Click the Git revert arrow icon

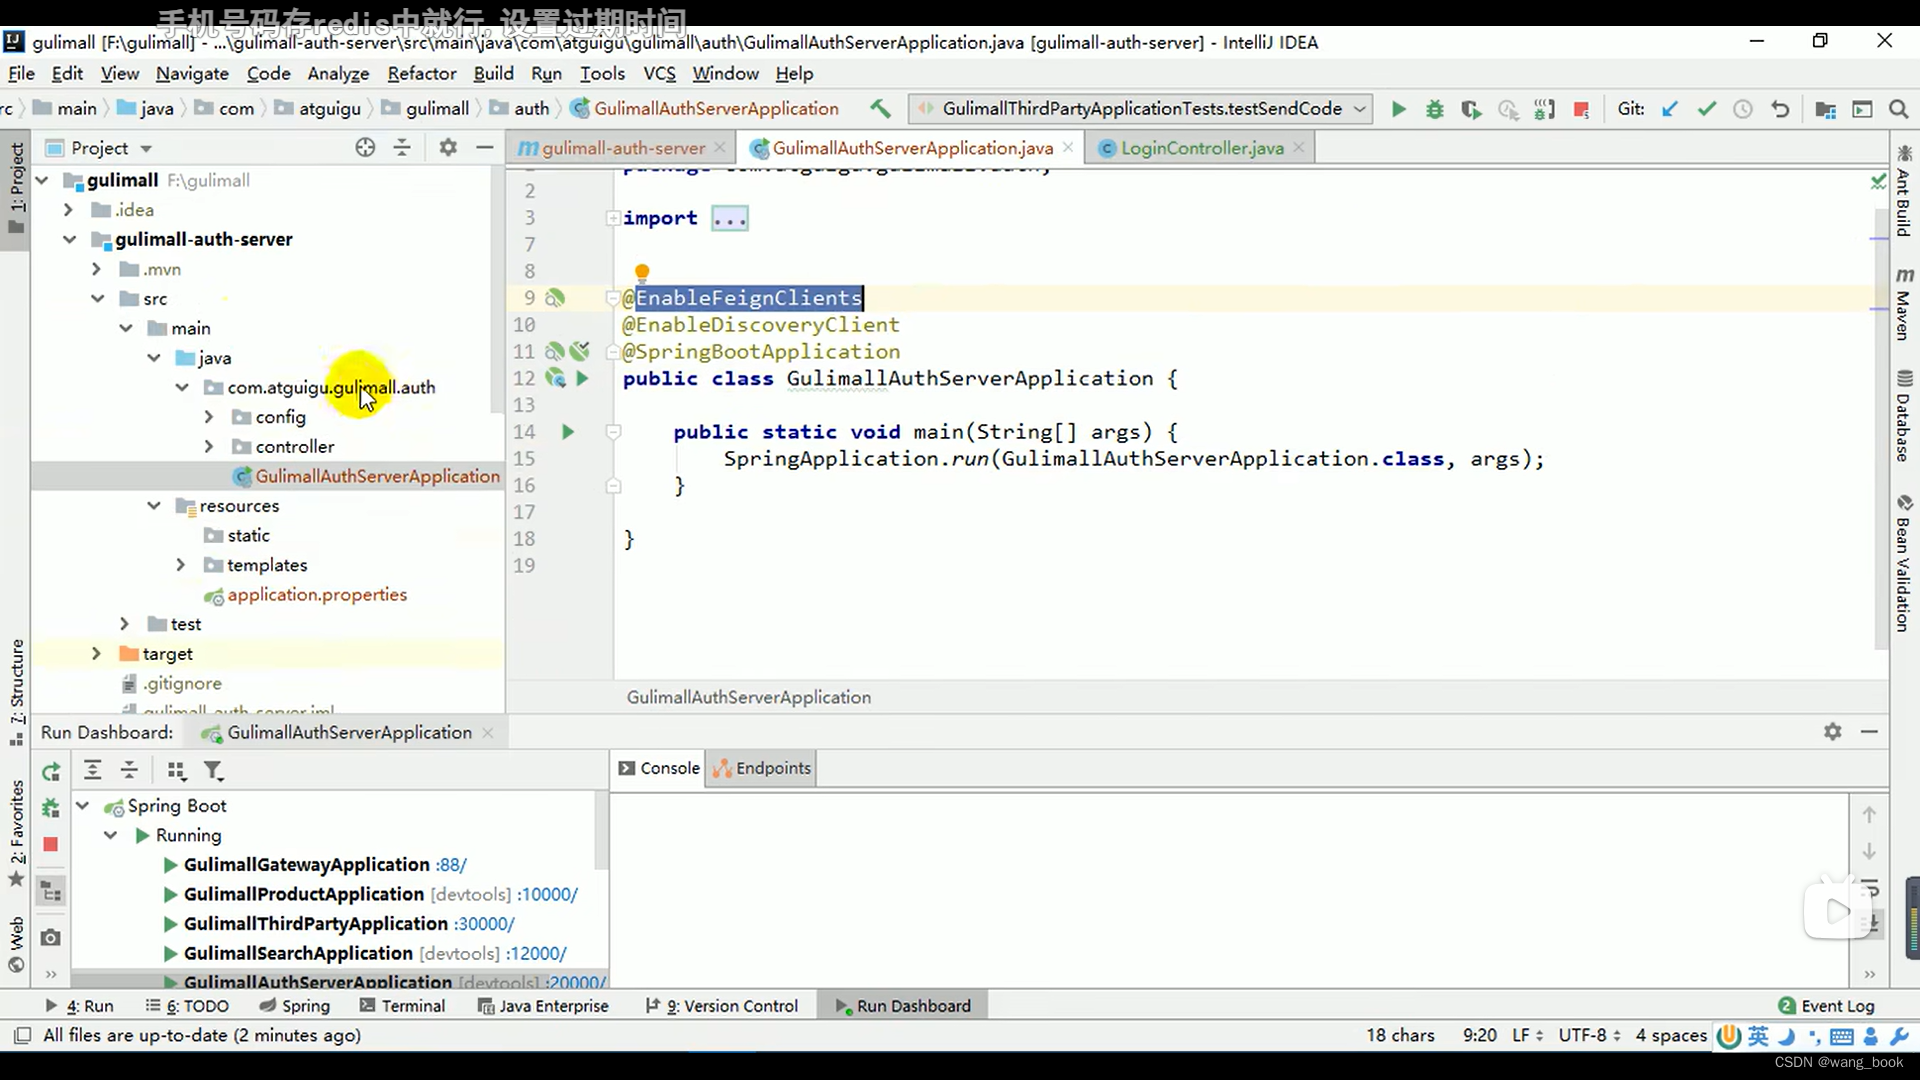(1780, 109)
